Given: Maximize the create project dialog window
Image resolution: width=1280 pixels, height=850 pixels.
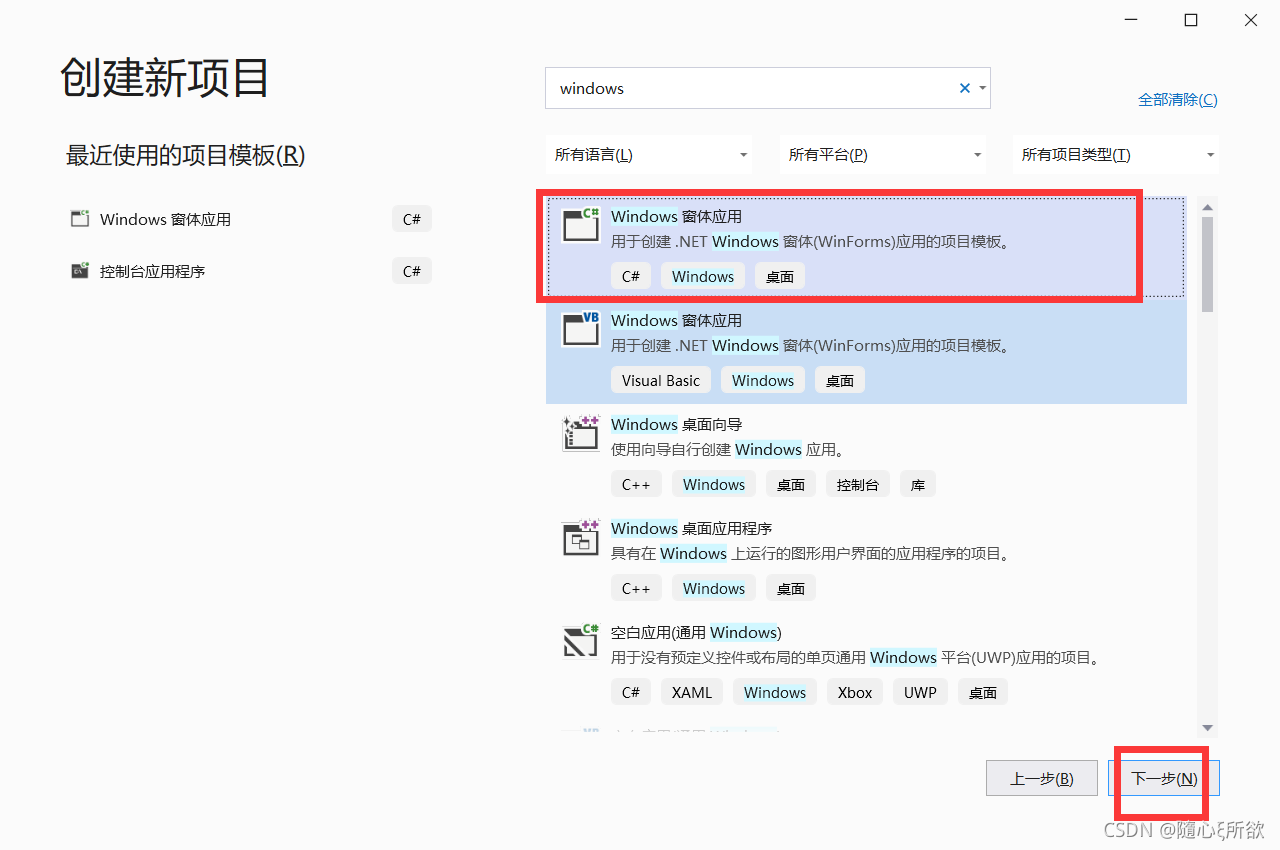Looking at the screenshot, I should pos(1191,20).
